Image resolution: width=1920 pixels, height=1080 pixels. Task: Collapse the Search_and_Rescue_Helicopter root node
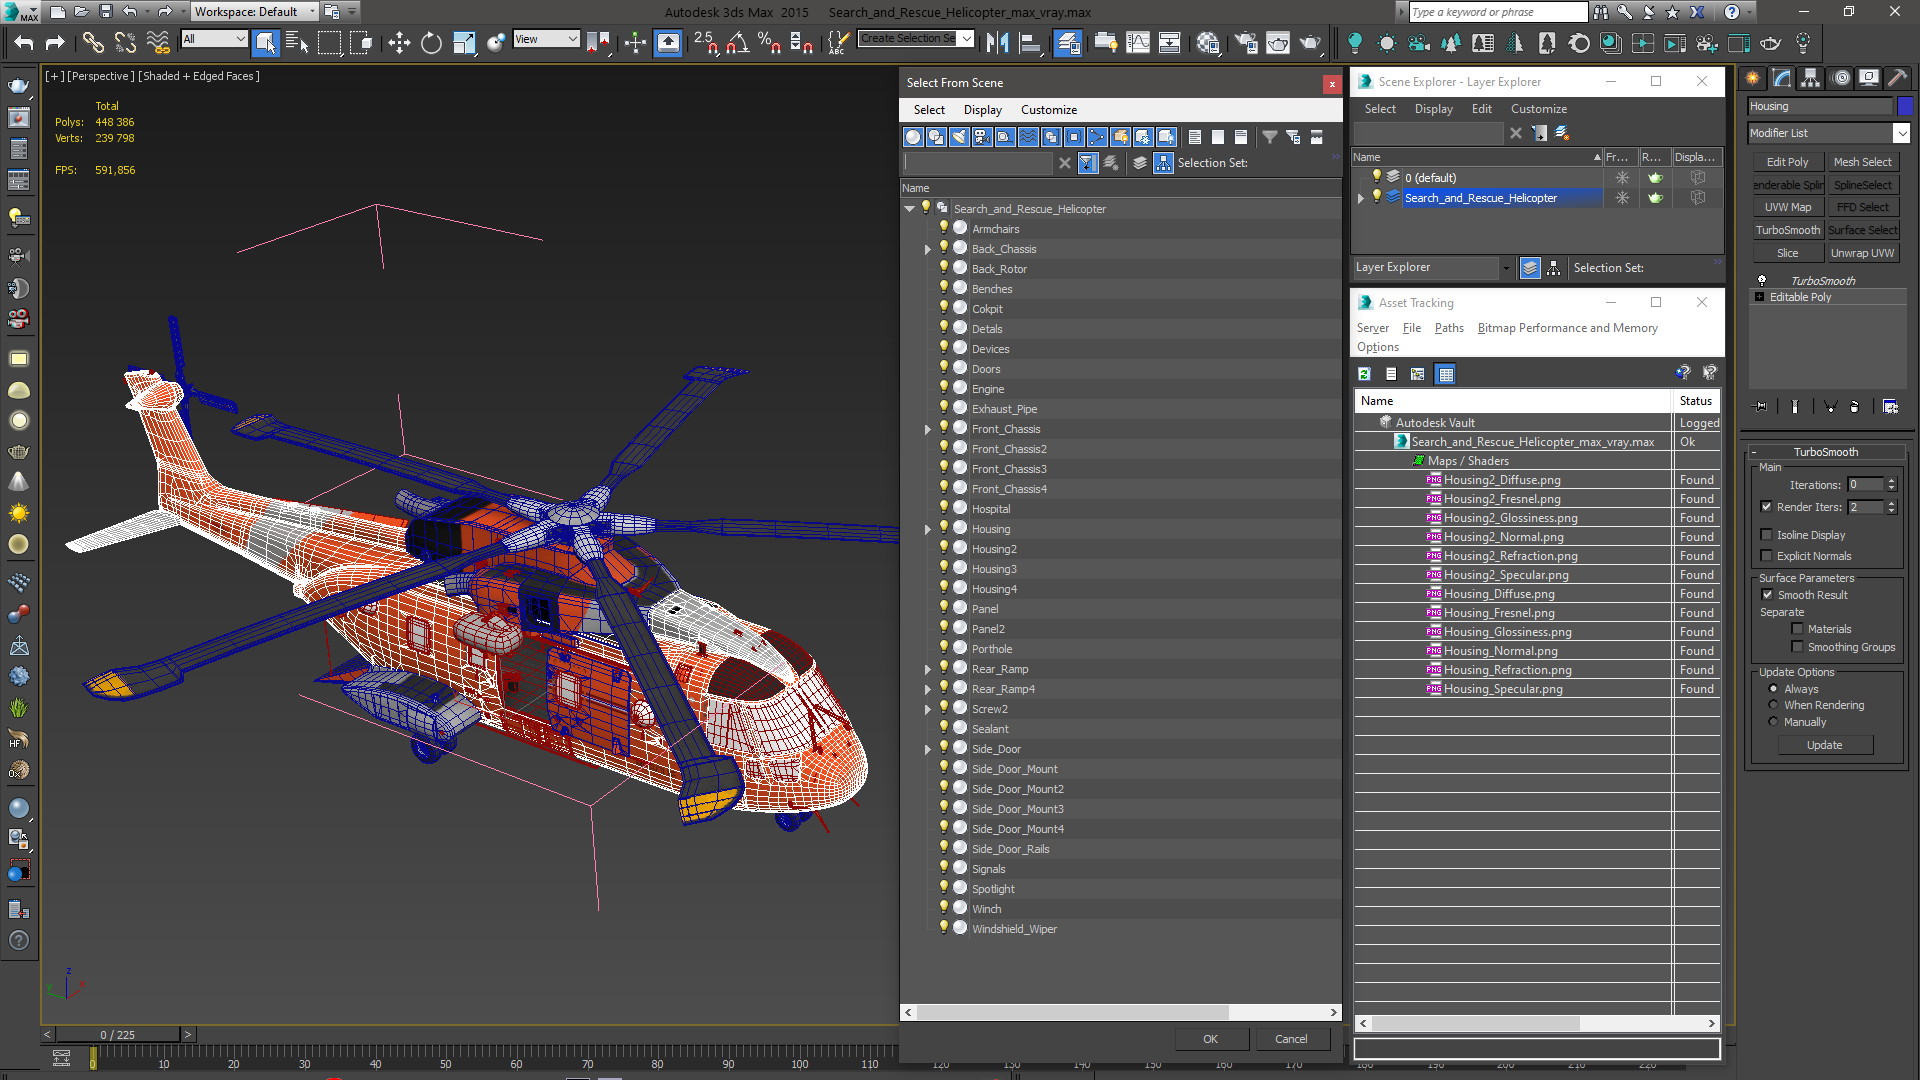[x=910, y=209]
